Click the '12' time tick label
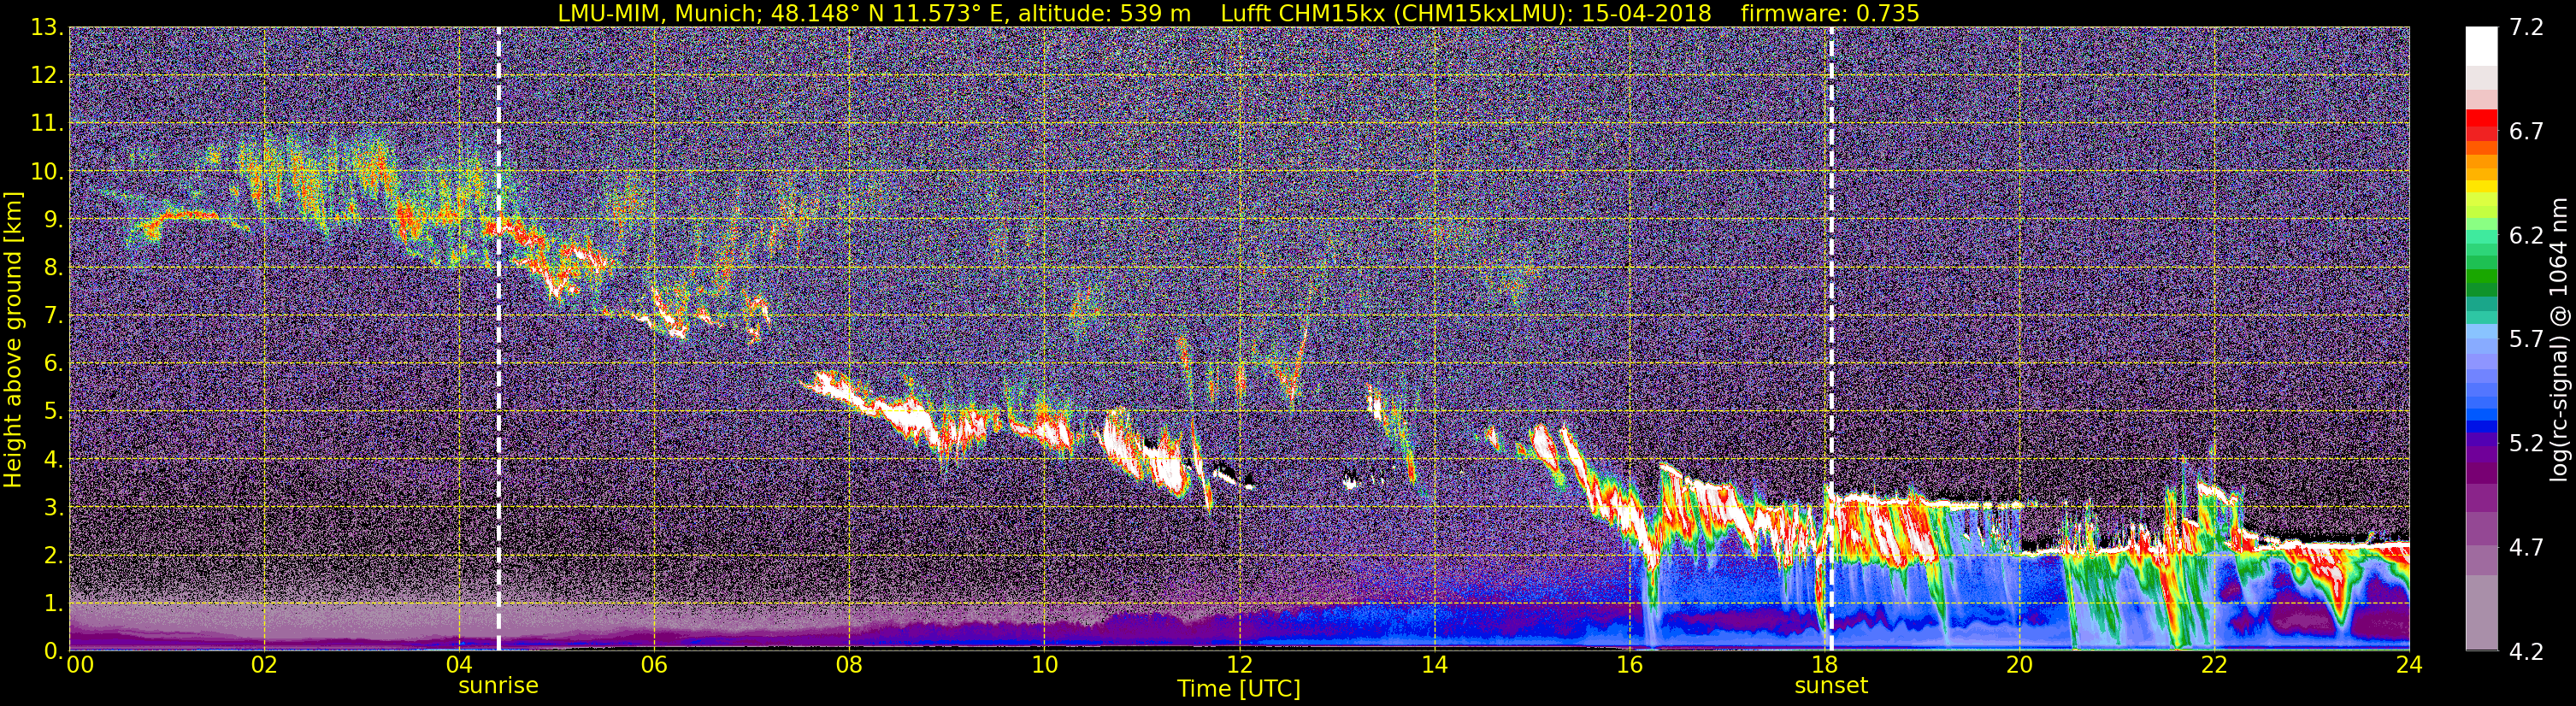The width and height of the screenshot is (2576, 706). pyautogui.click(x=1239, y=666)
